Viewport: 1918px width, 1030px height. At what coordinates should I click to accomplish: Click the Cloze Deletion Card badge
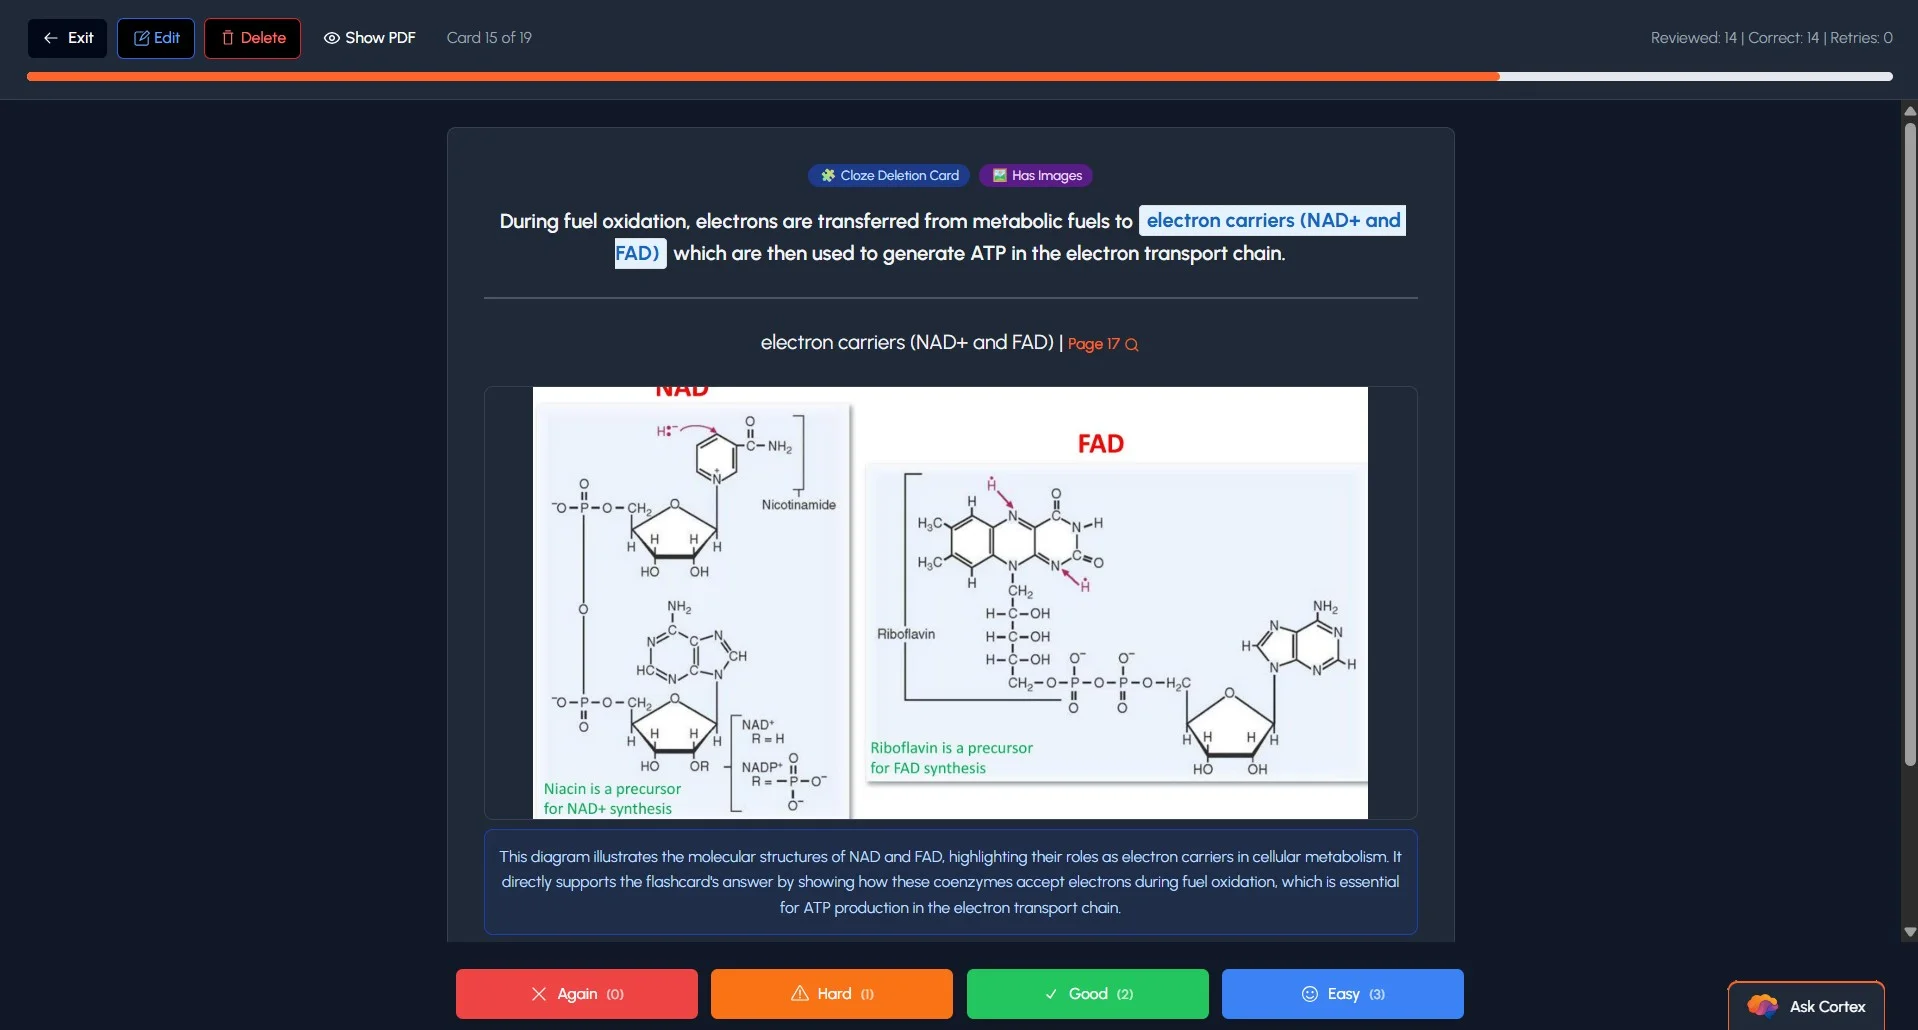point(888,175)
